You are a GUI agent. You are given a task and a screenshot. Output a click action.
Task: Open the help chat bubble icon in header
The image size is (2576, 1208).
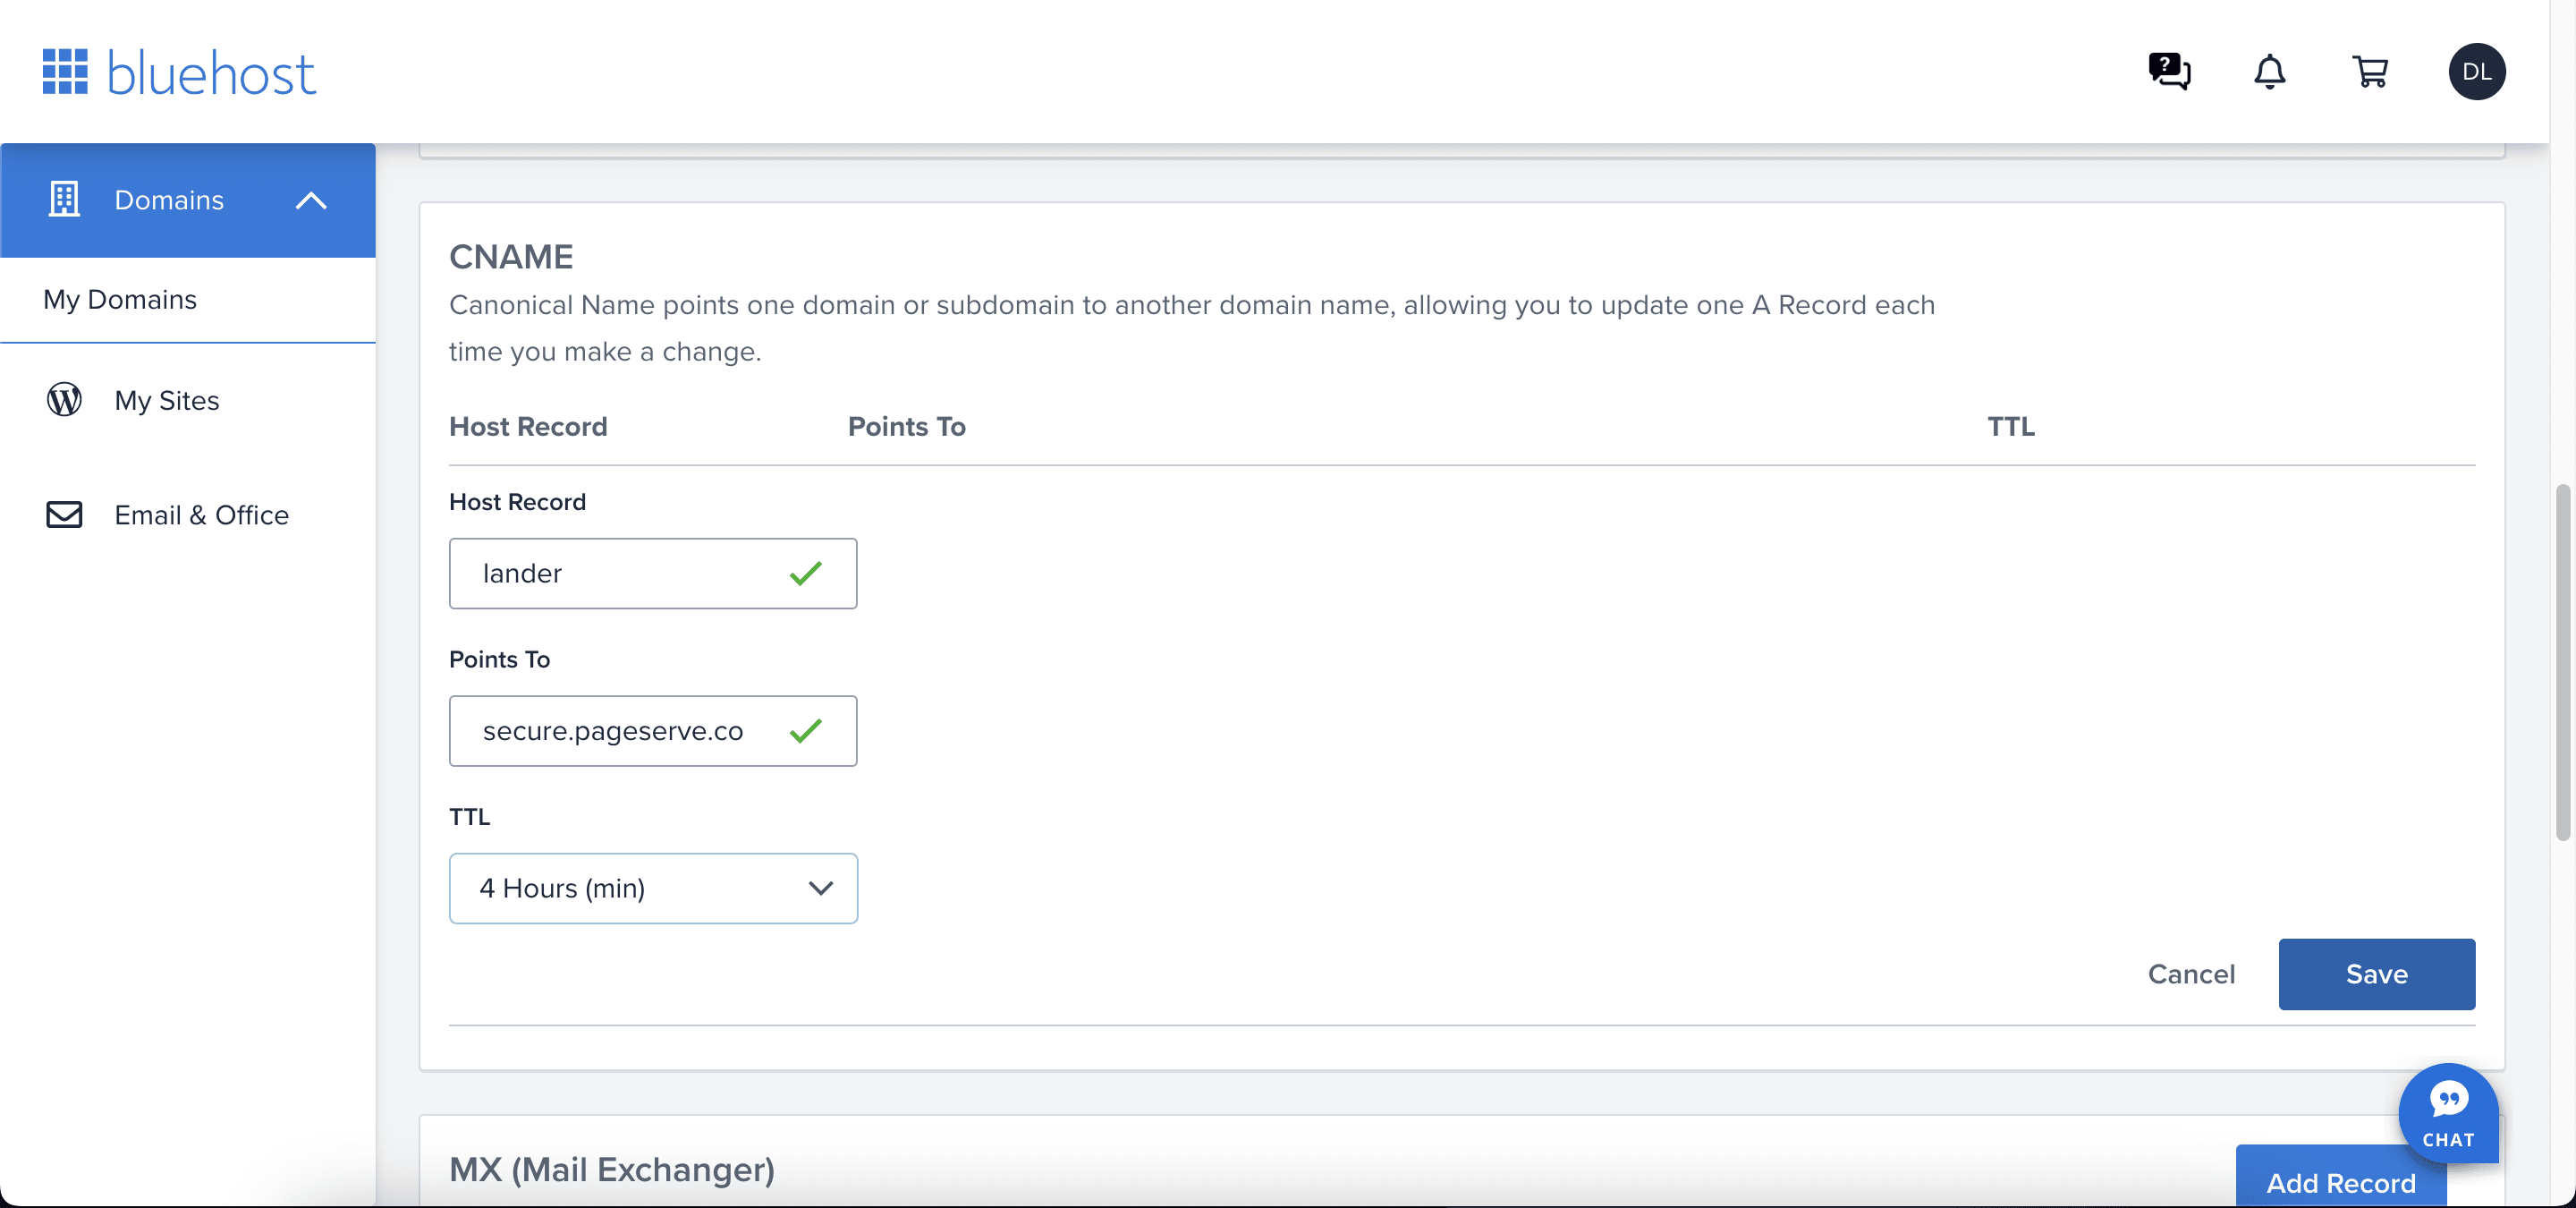point(2169,72)
